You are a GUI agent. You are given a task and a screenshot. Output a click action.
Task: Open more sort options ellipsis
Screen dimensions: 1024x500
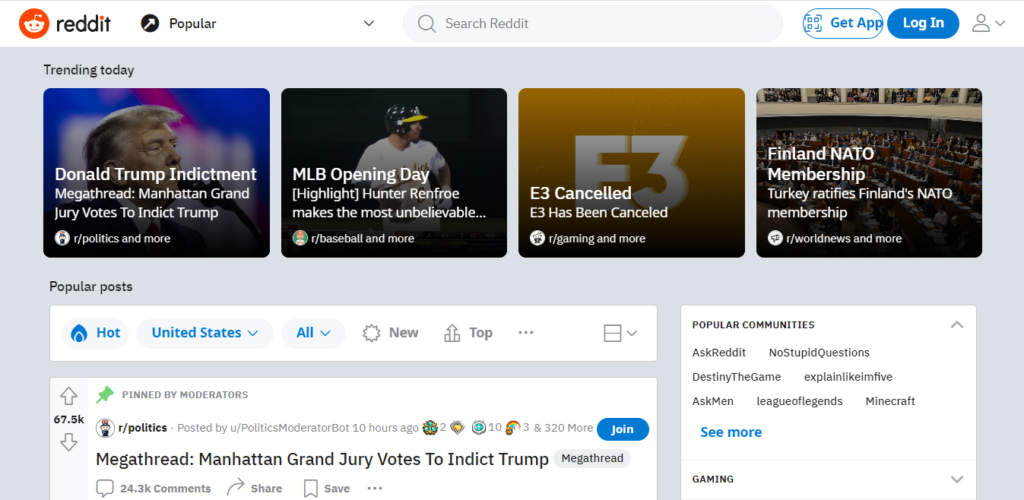click(x=526, y=332)
